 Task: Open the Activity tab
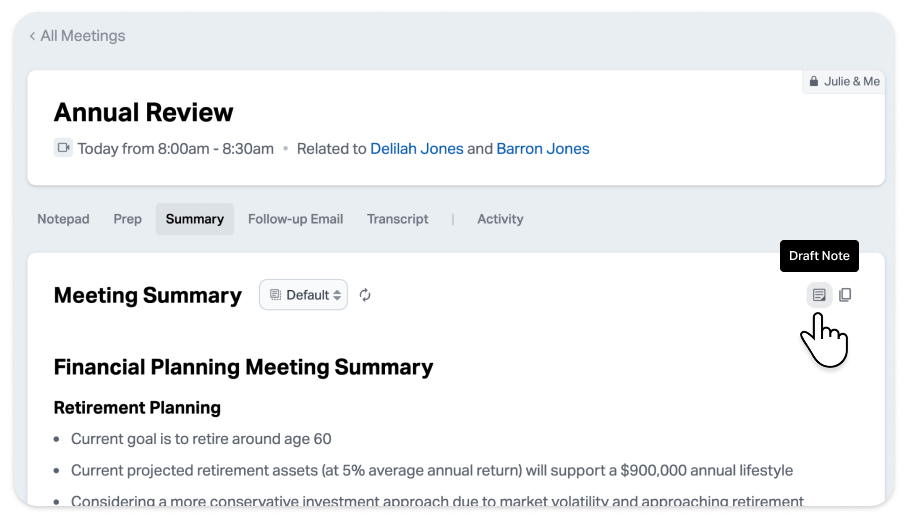[x=500, y=219]
